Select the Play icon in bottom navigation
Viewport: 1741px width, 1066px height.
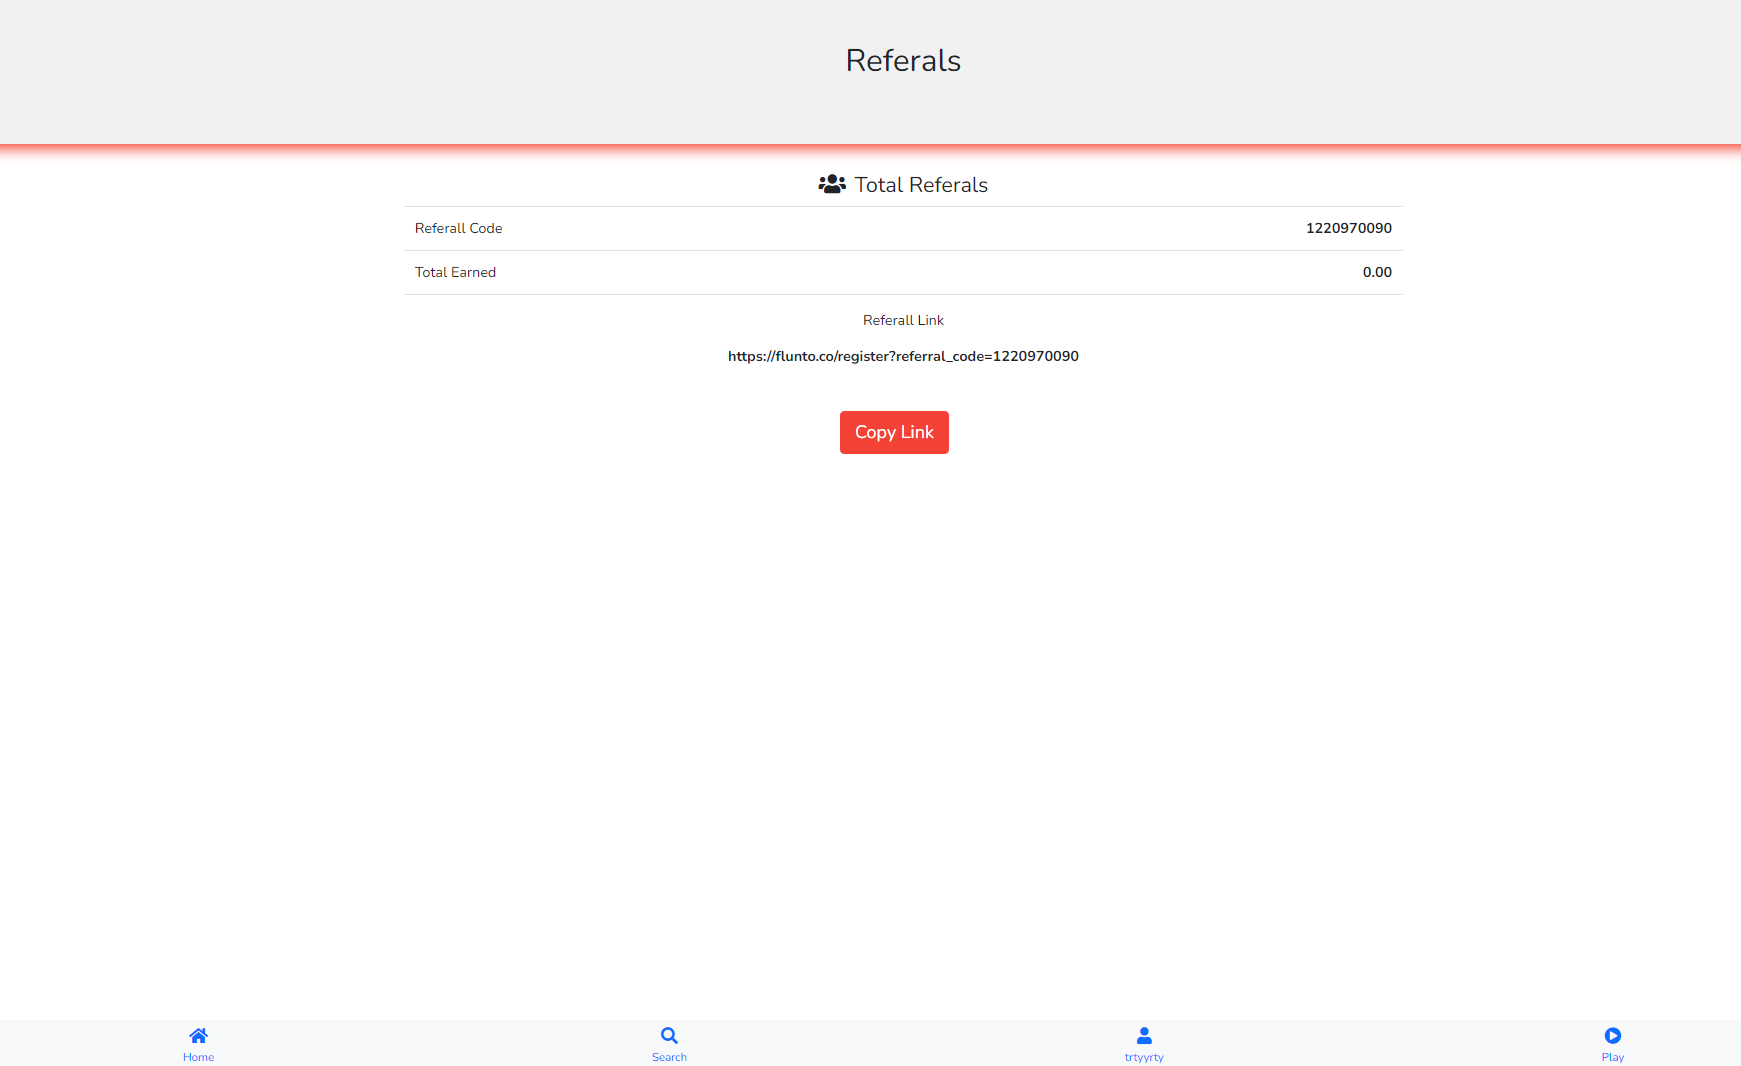tap(1613, 1035)
